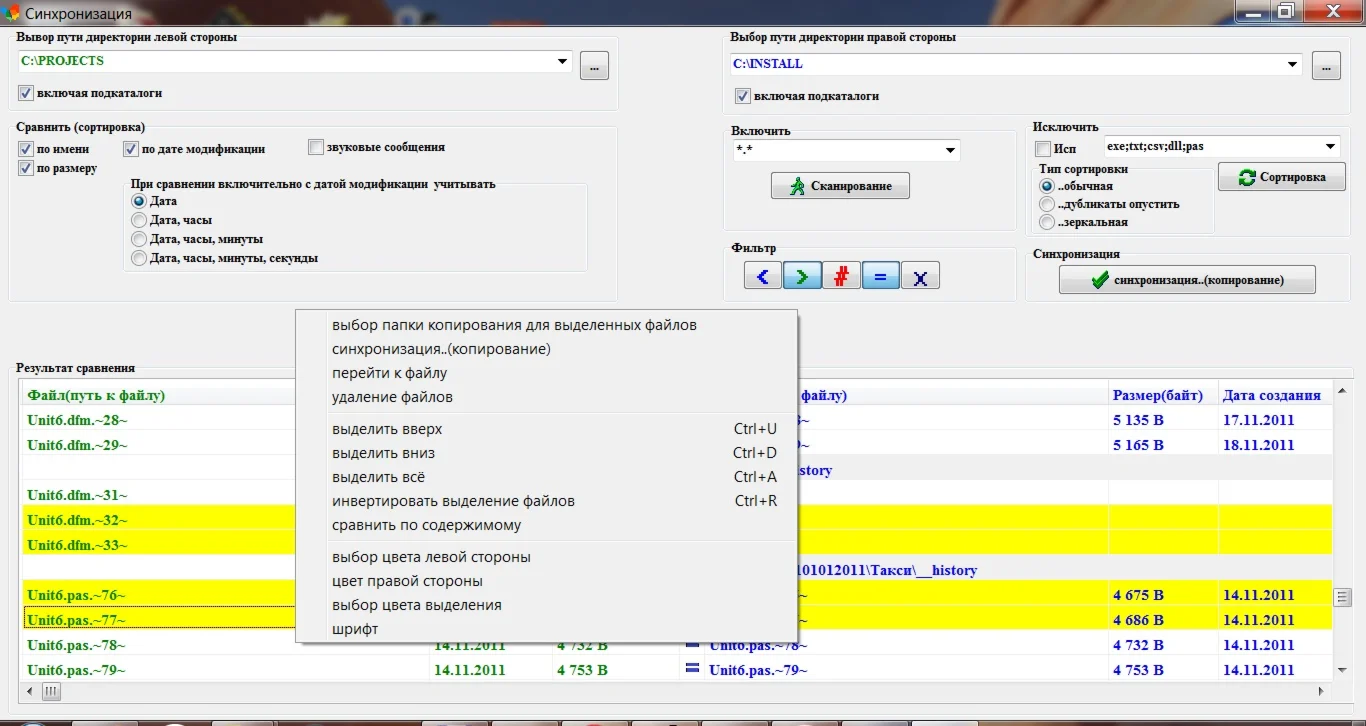1366x726 pixels.
Task: Click the right arrow filter button
Action: [x=802, y=277]
